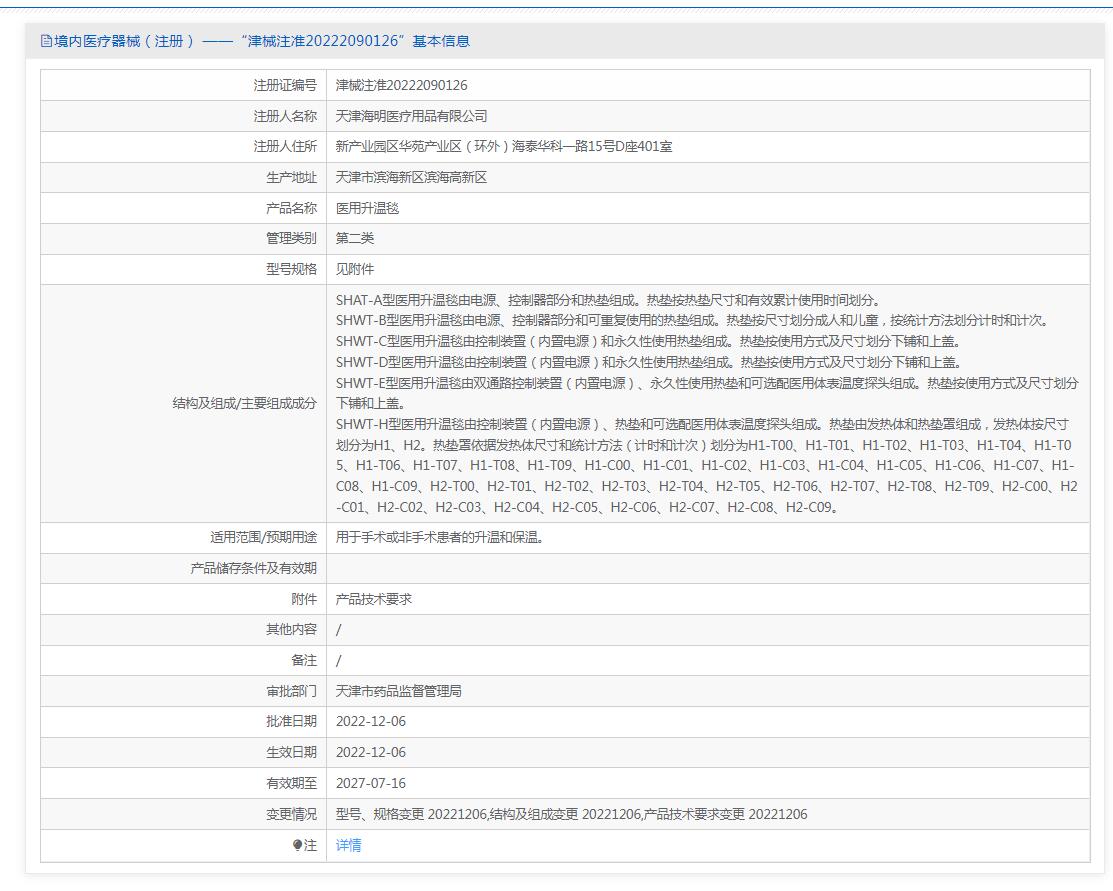The width and height of the screenshot is (1113, 891).
Task: Click the 结构及组成/主要组成成分 label
Action: [245, 403]
